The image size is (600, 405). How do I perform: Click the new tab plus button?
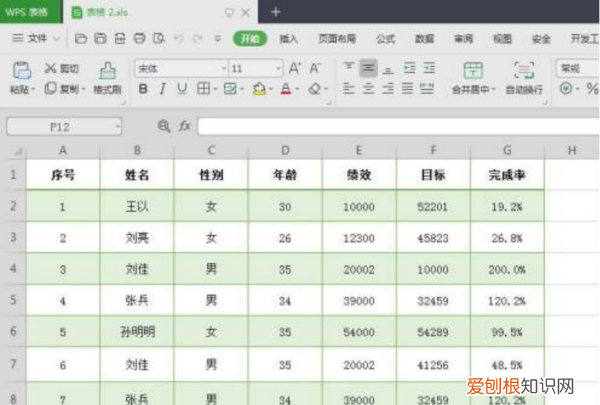pos(276,12)
